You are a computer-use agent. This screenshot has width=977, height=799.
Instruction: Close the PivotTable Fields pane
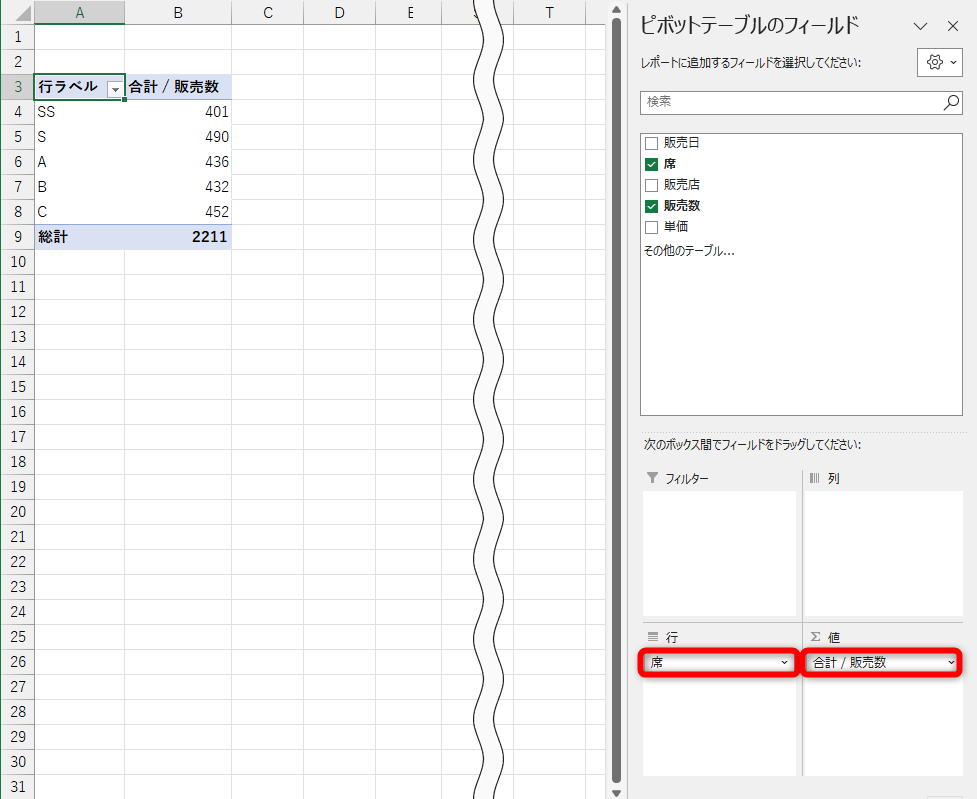pyautogui.click(x=953, y=26)
